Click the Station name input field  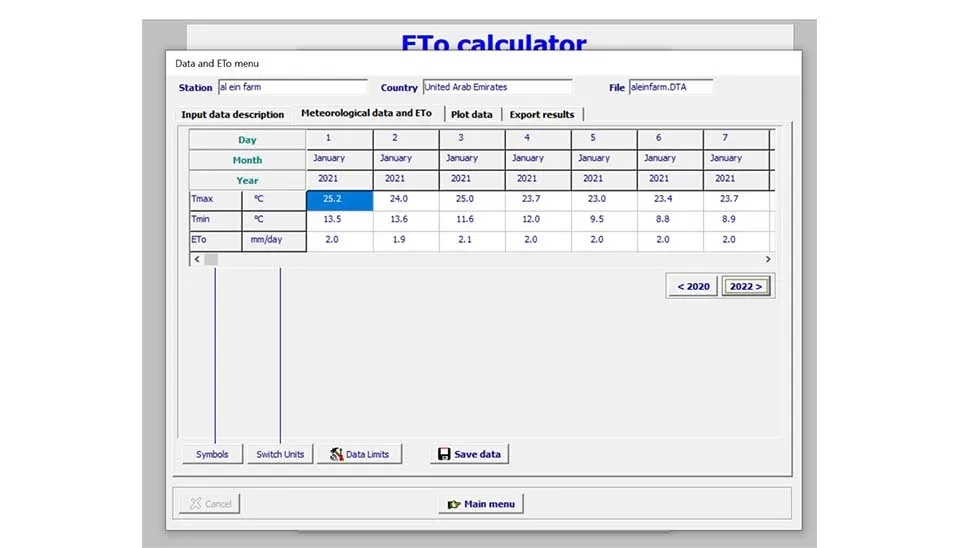[x=292, y=87]
